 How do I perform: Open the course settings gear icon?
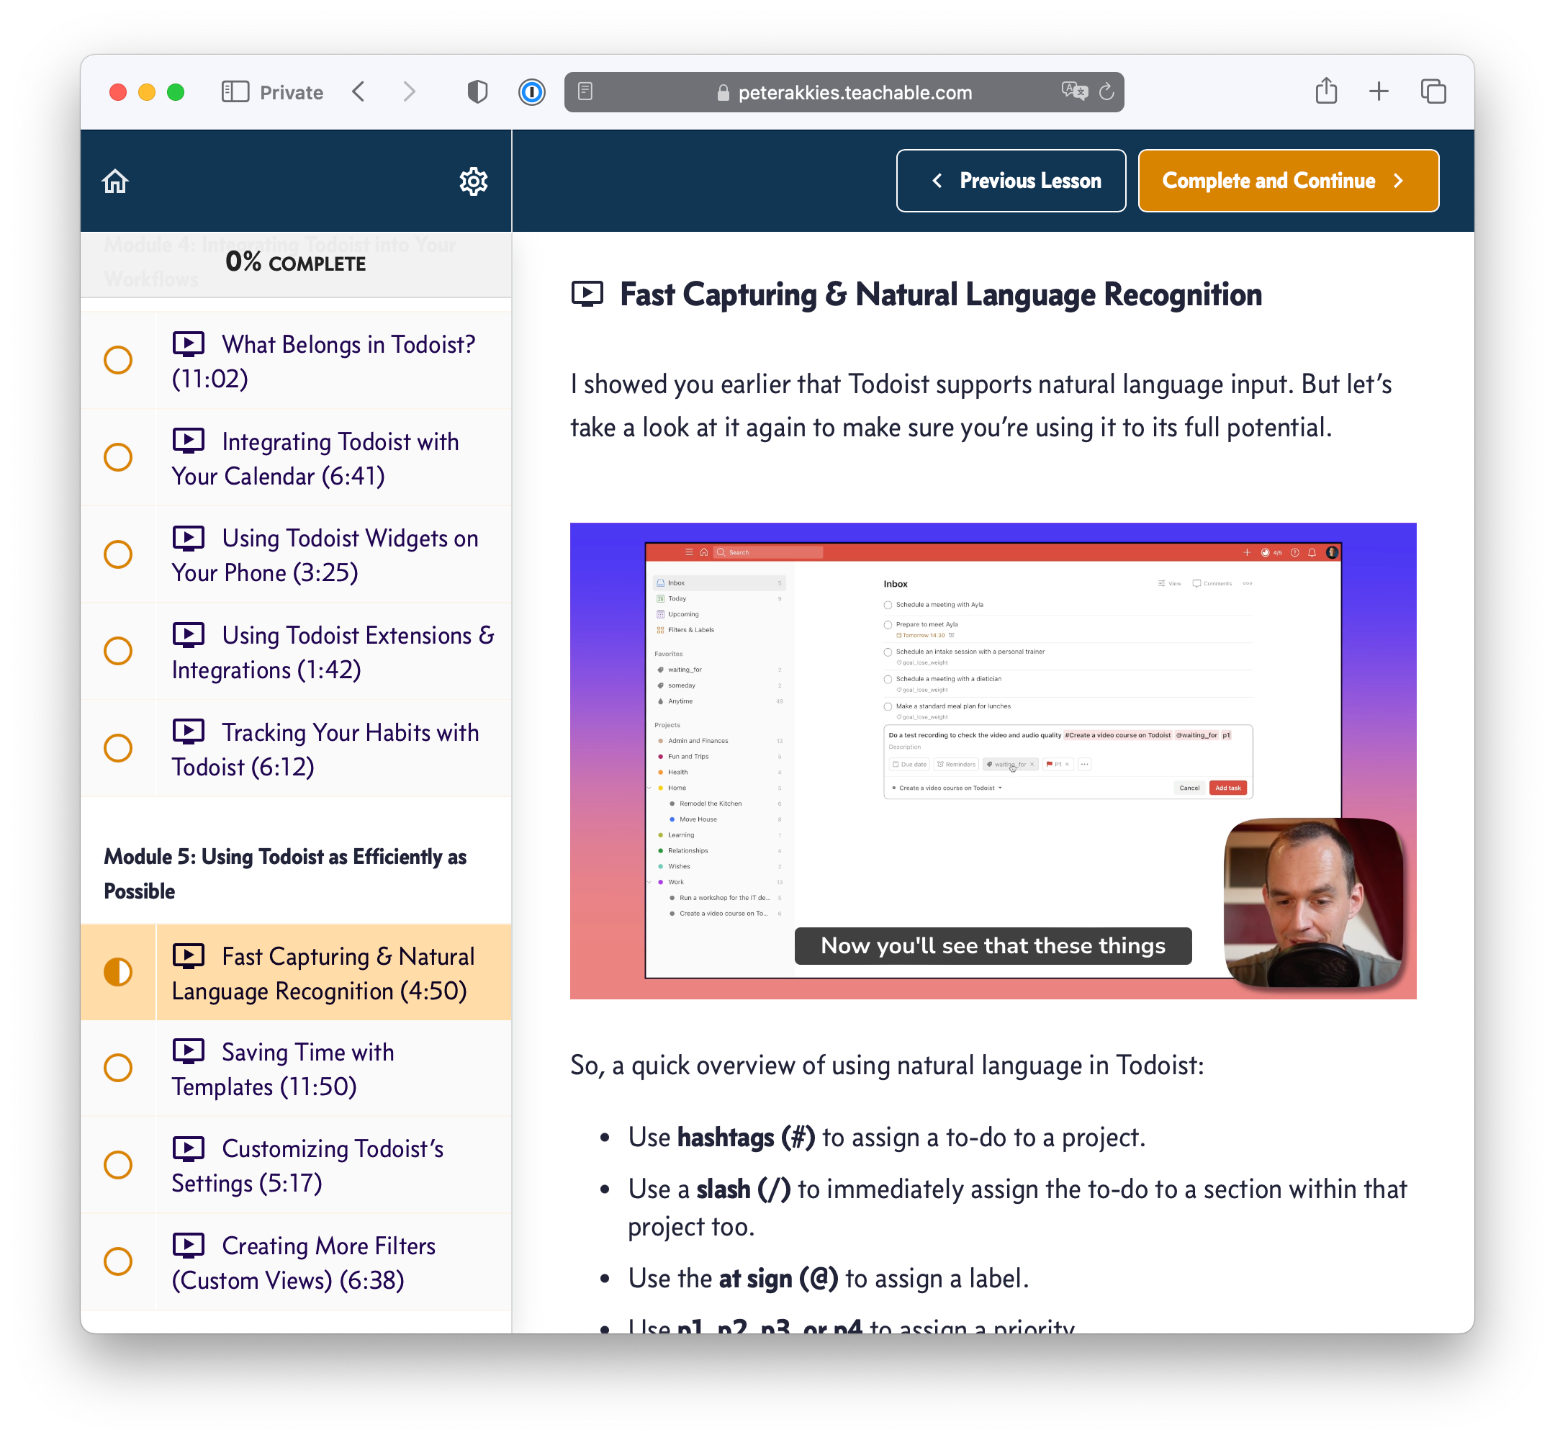[474, 181]
